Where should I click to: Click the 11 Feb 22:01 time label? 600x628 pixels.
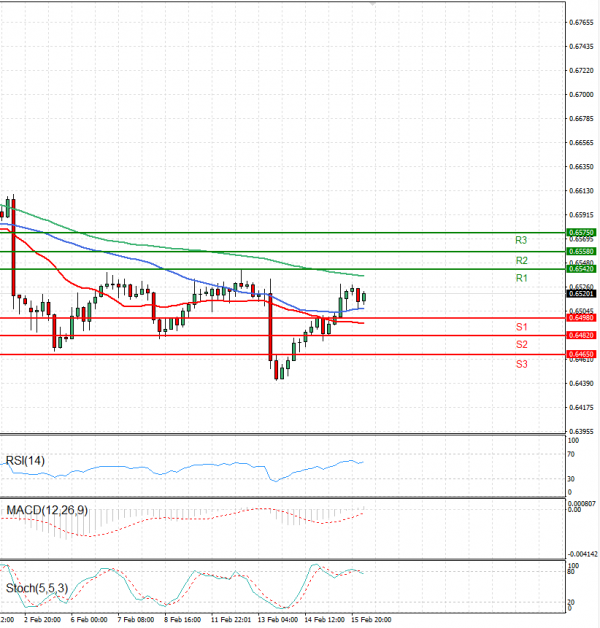pos(231,620)
